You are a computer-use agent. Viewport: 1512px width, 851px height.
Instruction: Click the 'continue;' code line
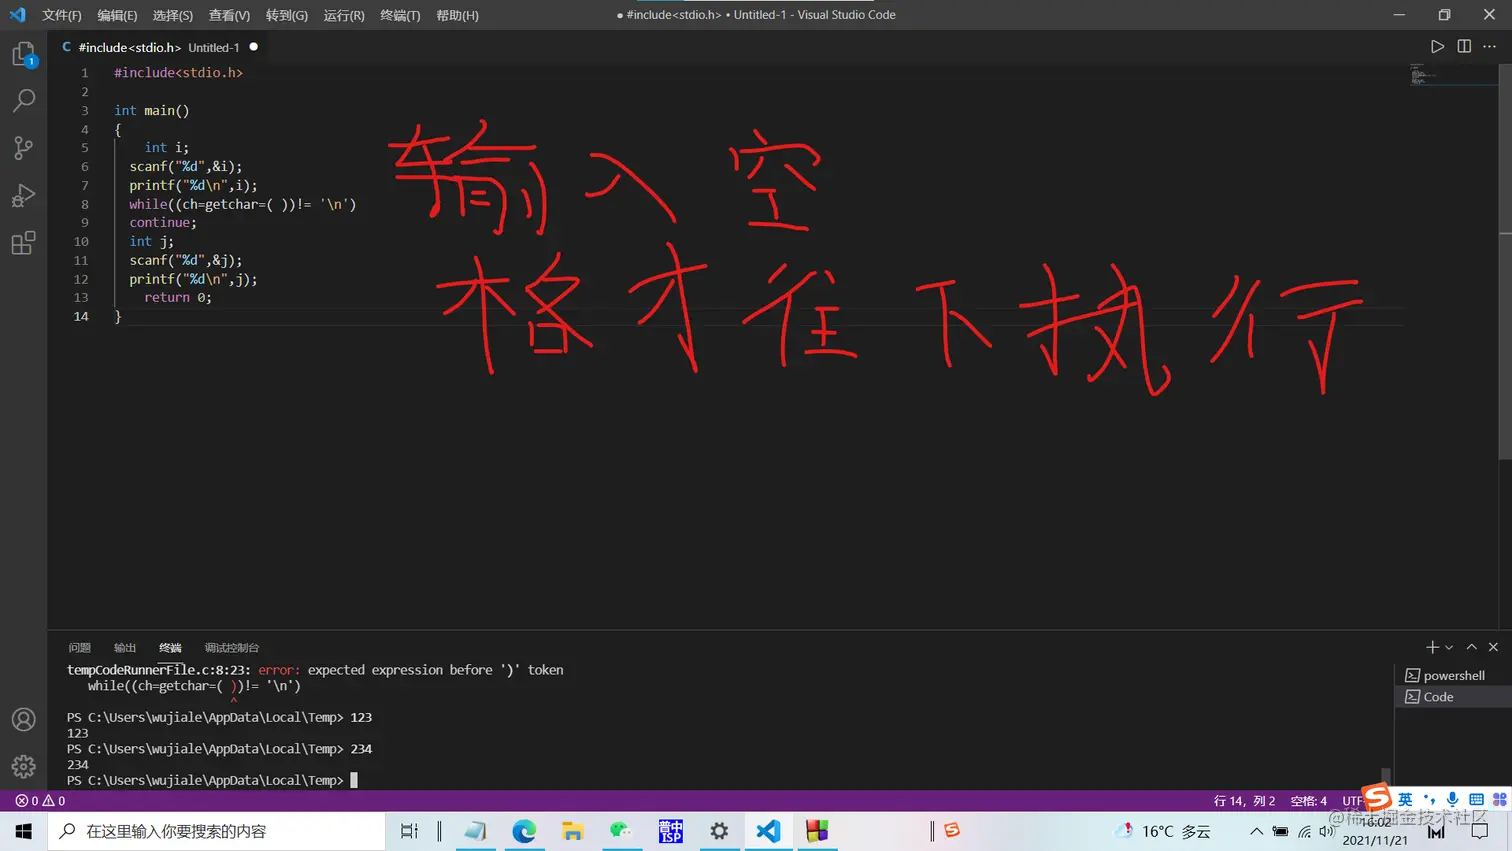tap(163, 223)
